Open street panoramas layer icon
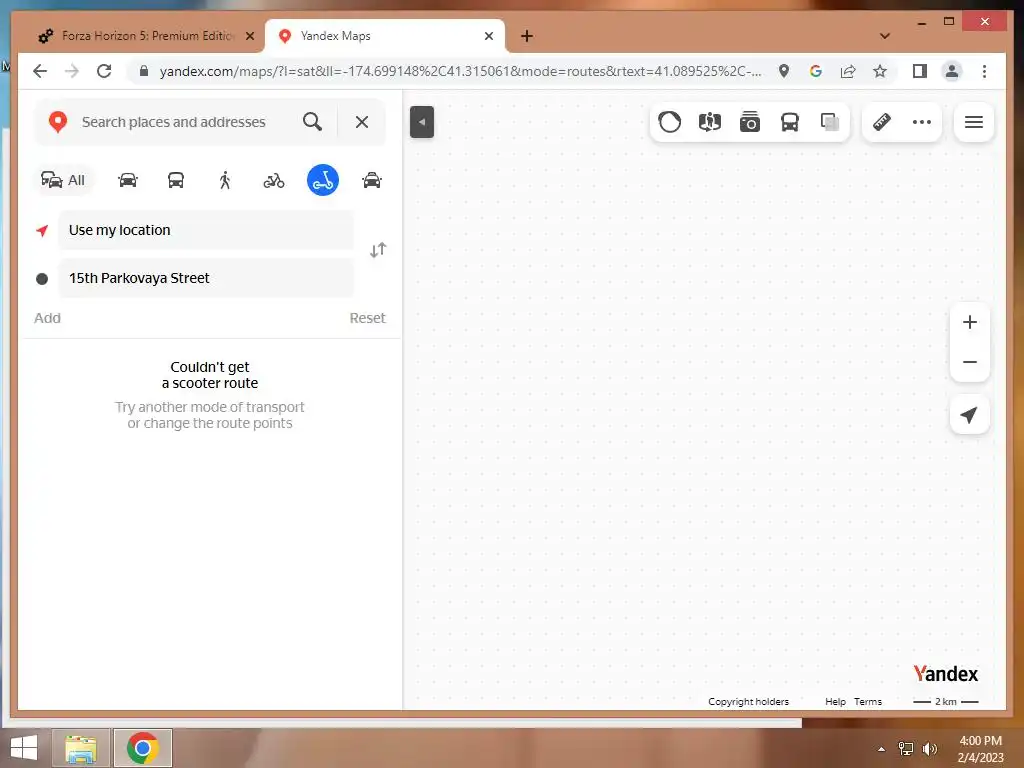The image size is (1024, 768). 710,122
